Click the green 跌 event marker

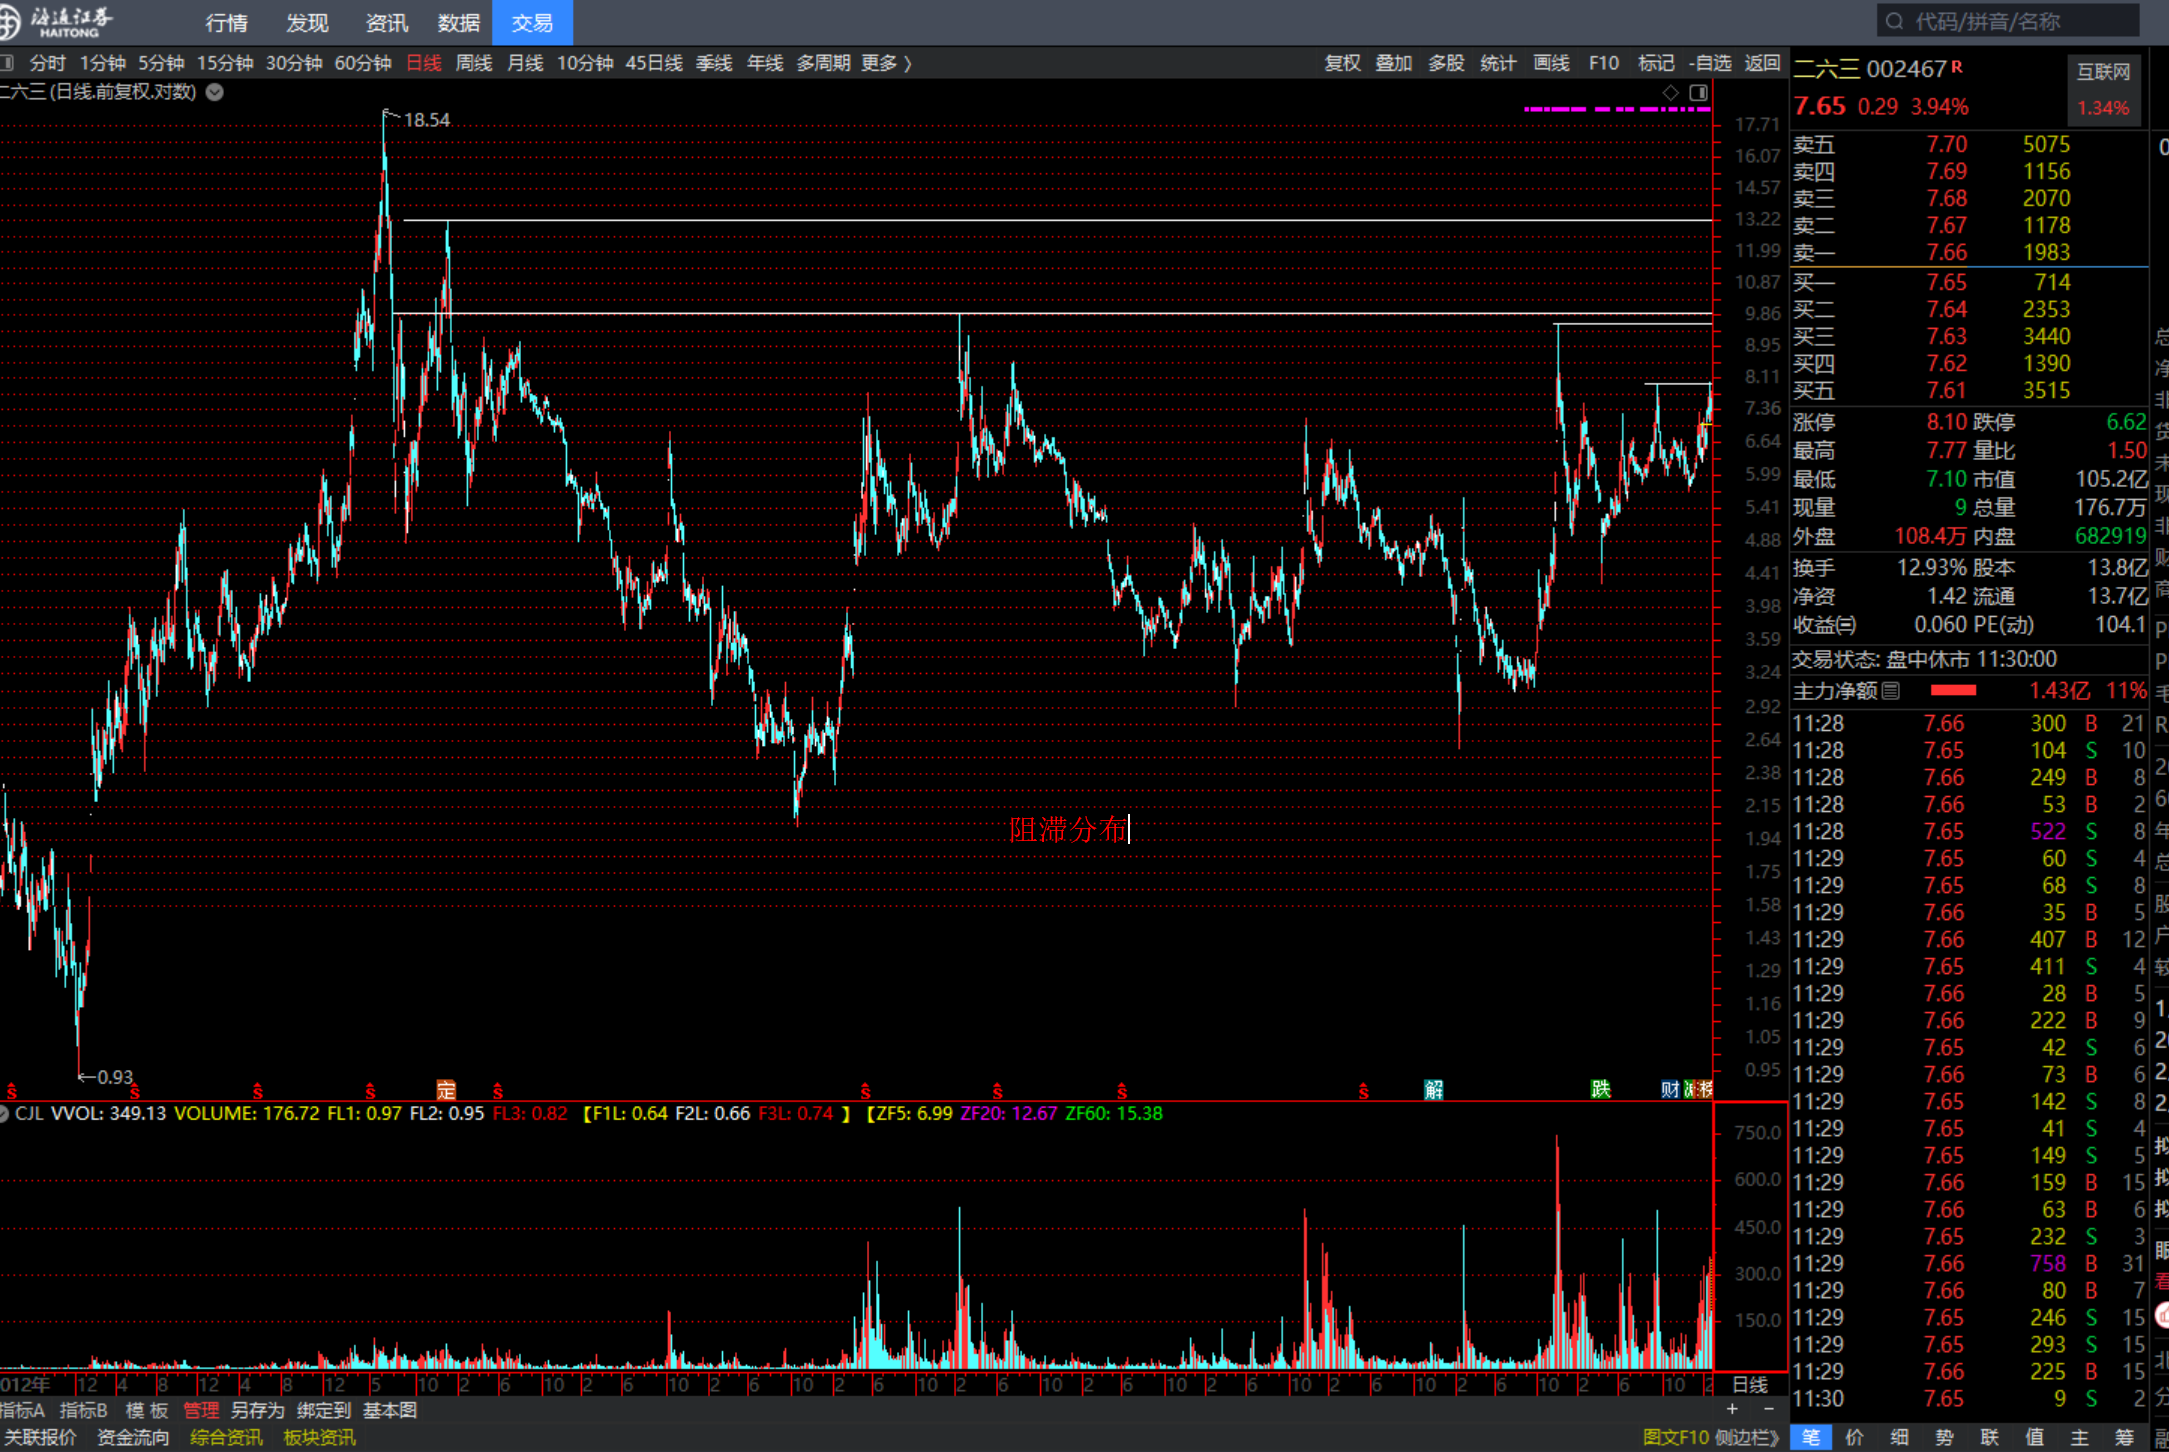[x=1601, y=1089]
